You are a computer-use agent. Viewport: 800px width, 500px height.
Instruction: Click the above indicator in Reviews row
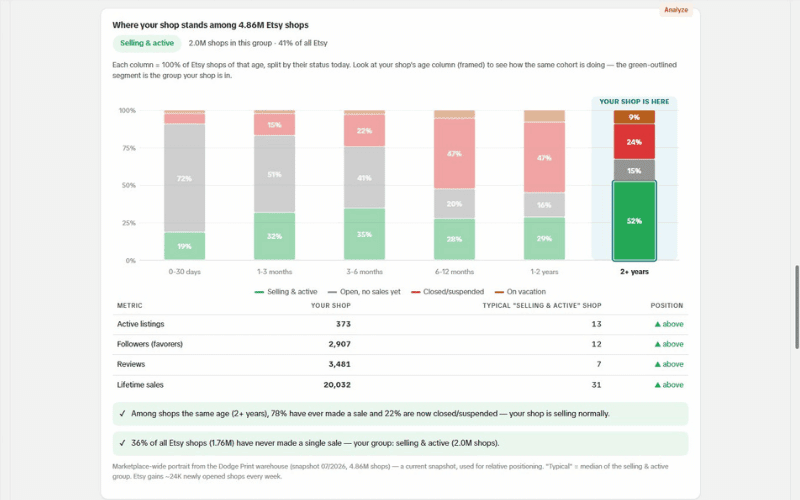point(669,364)
